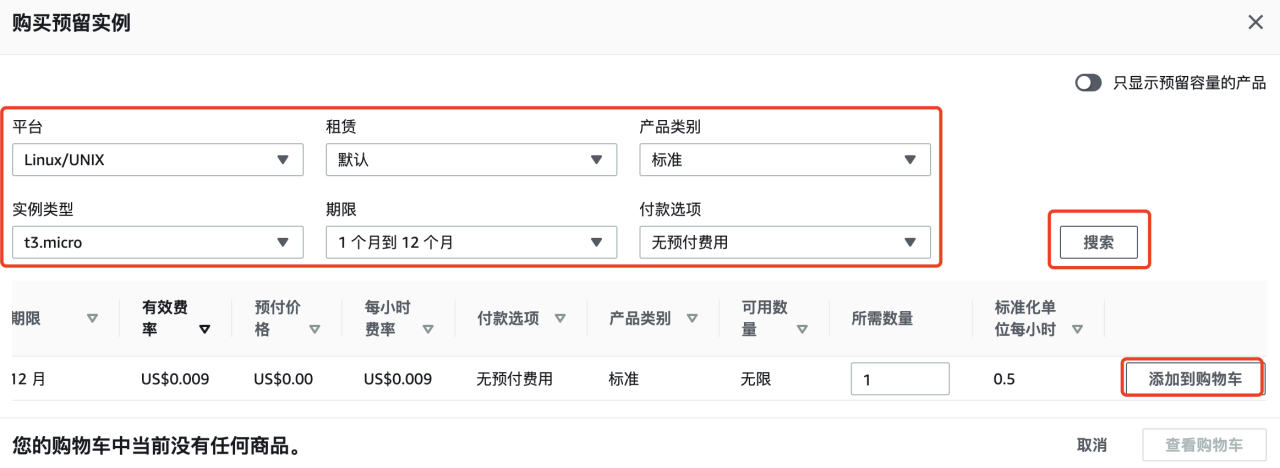Open the 平台 Linux/UNIX dropdown
Screen dimensions: 1280x468
pos(158,160)
